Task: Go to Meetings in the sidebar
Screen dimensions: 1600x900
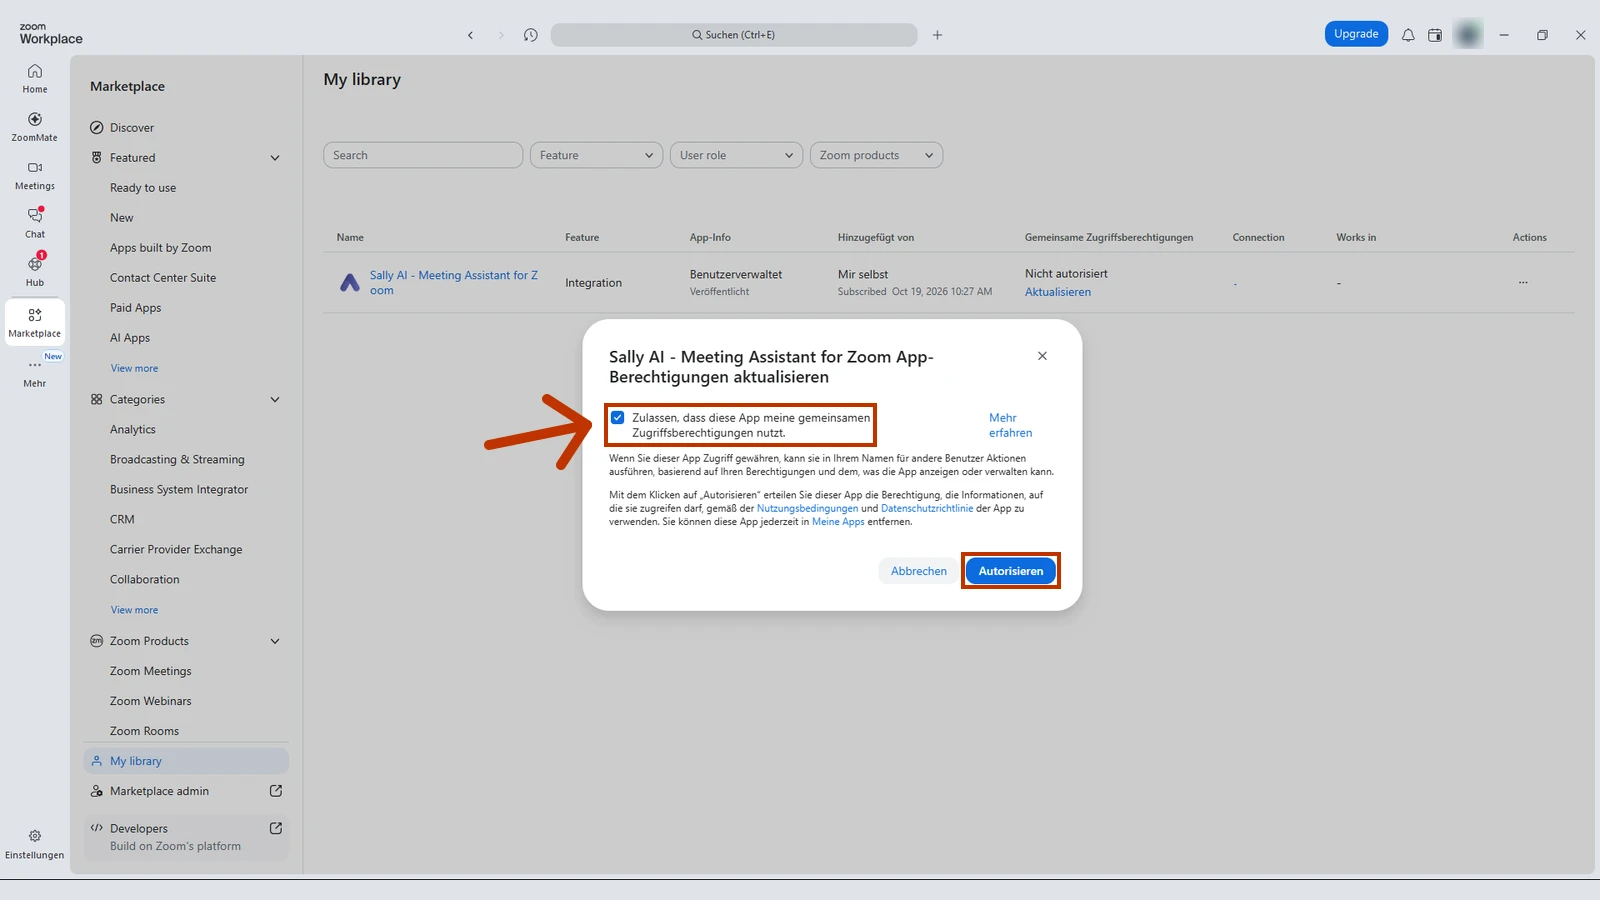Action: pyautogui.click(x=35, y=175)
